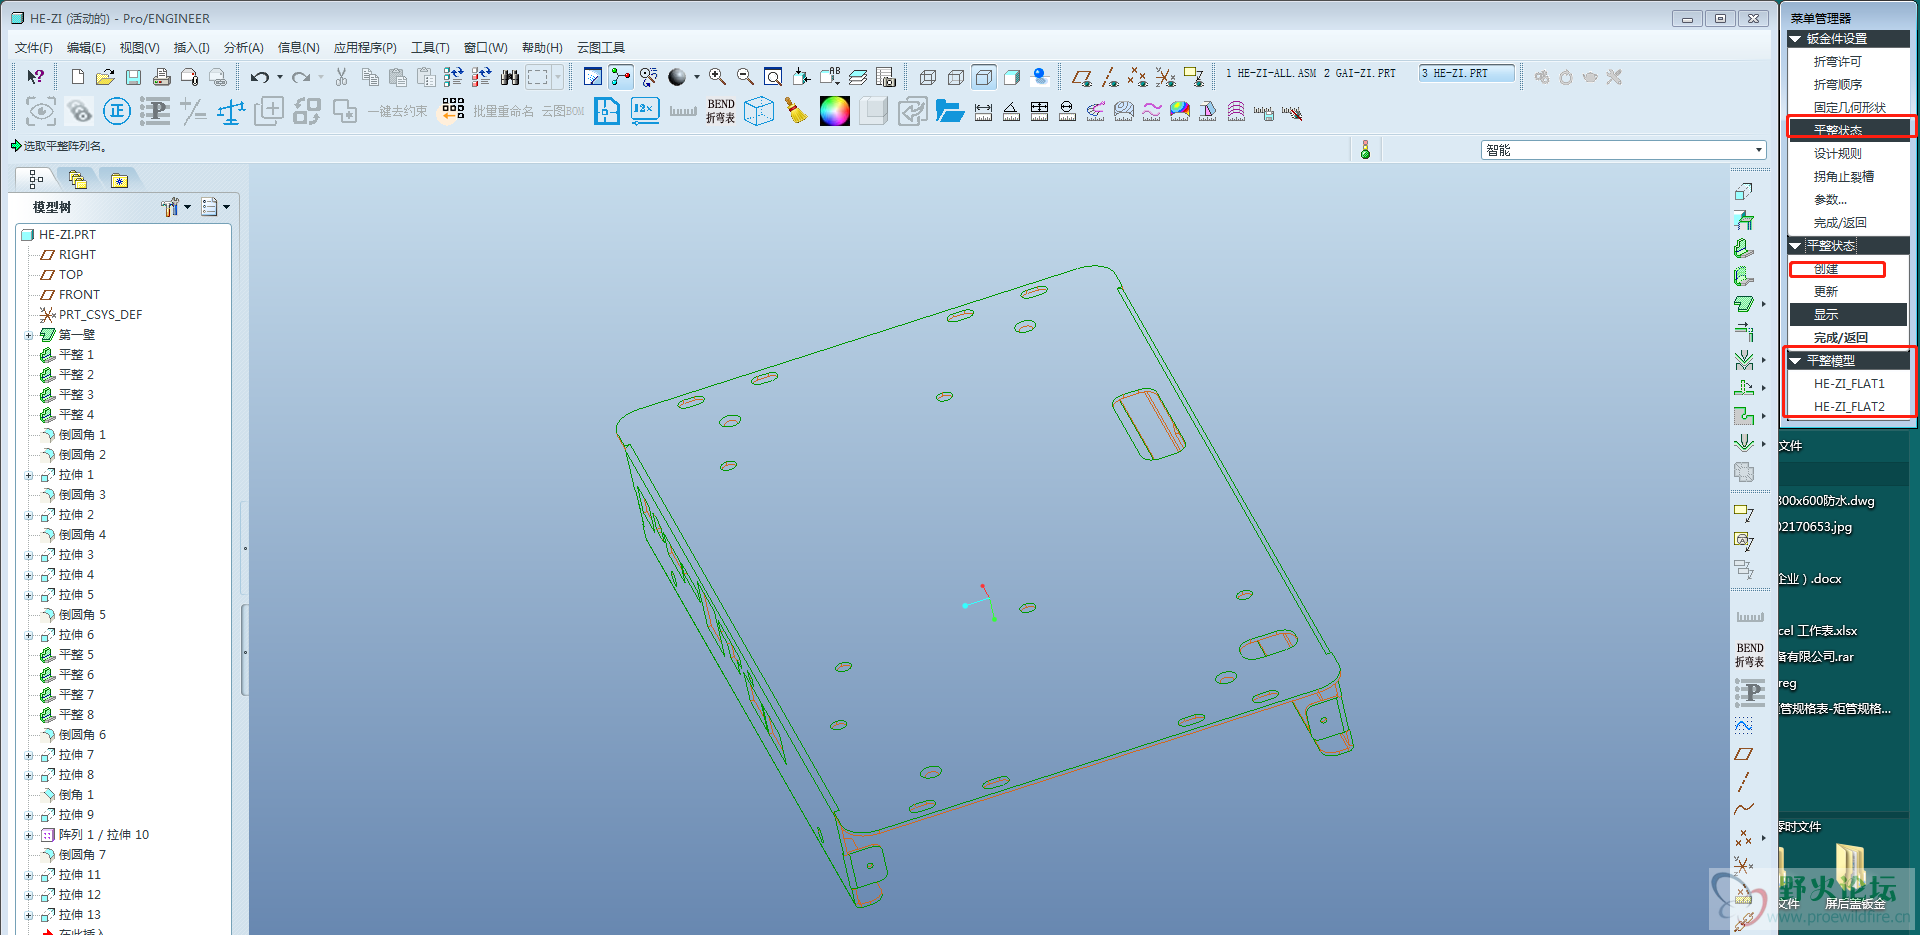Image resolution: width=1920 pixels, height=935 pixels.
Task: Save the model with the disk icon
Action: [133, 77]
